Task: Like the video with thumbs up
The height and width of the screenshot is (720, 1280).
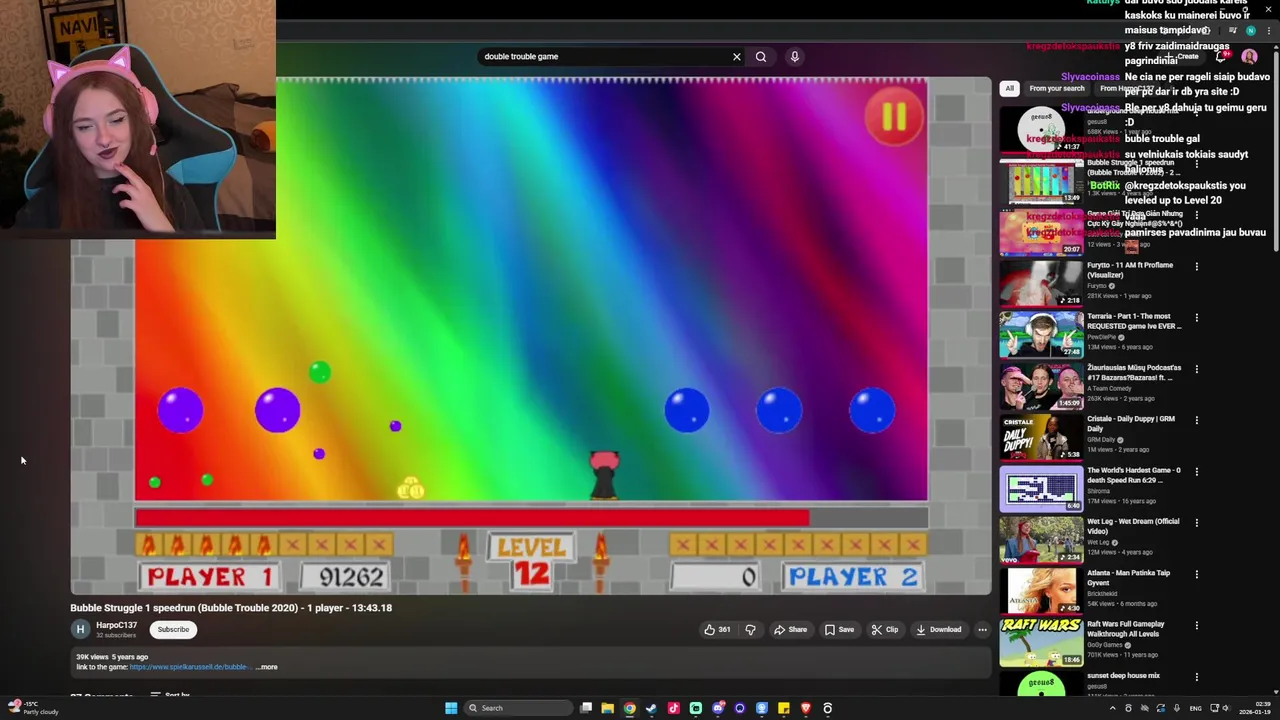Action: tap(717, 630)
